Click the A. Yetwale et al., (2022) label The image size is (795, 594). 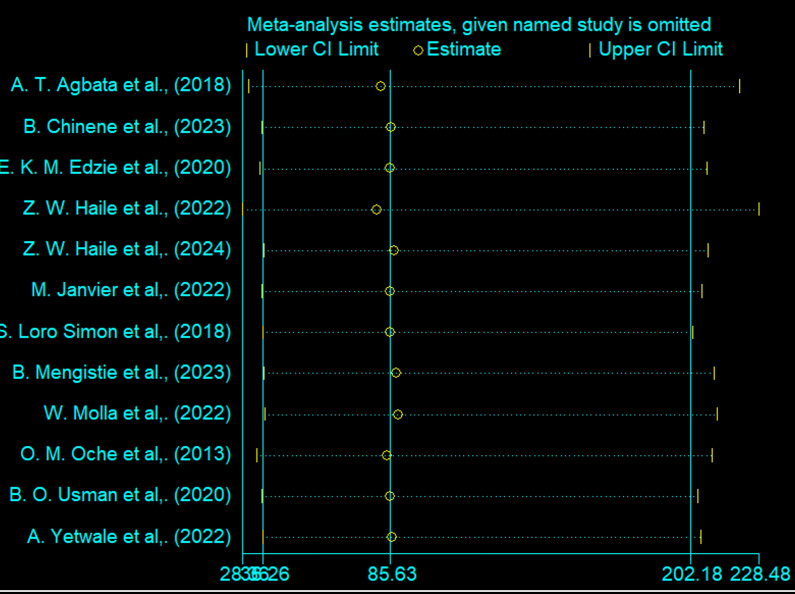coord(129,537)
